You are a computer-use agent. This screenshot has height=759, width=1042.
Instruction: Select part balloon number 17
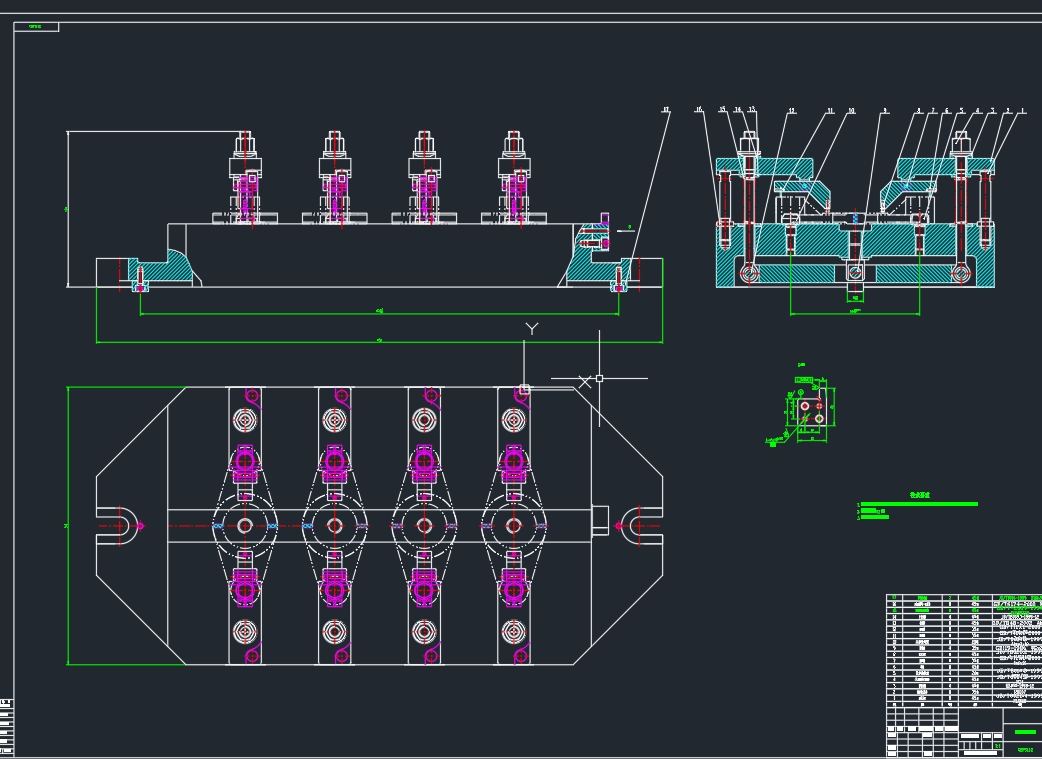point(666,110)
